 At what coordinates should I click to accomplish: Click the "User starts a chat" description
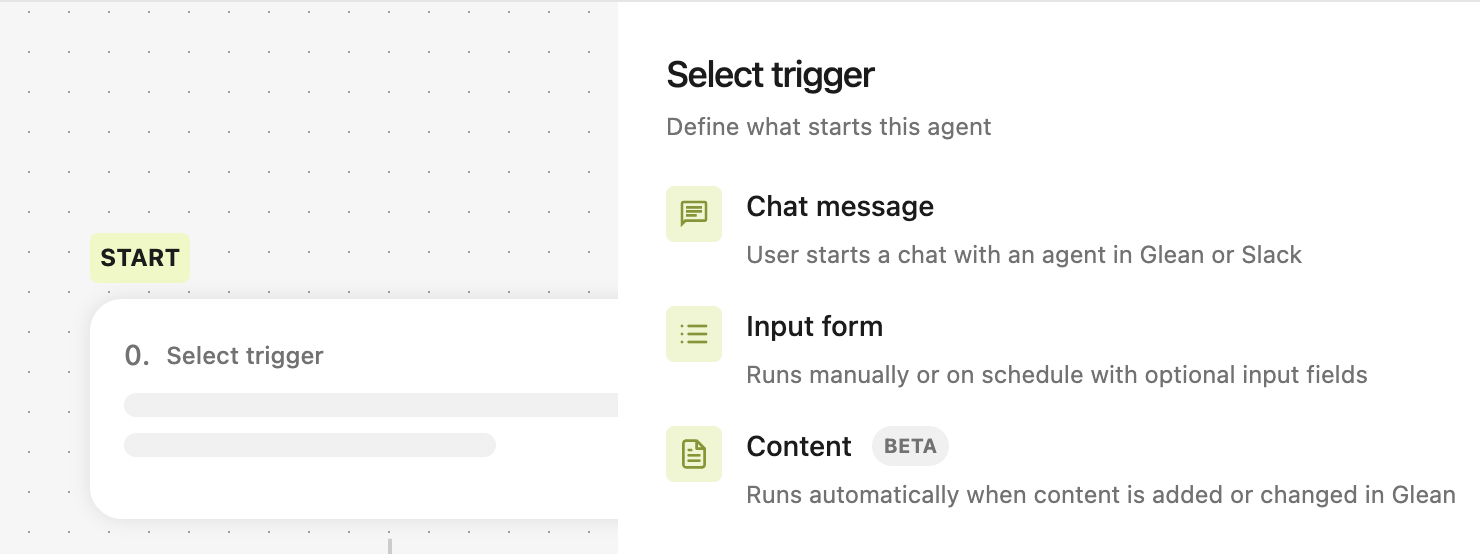(x=1024, y=255)
